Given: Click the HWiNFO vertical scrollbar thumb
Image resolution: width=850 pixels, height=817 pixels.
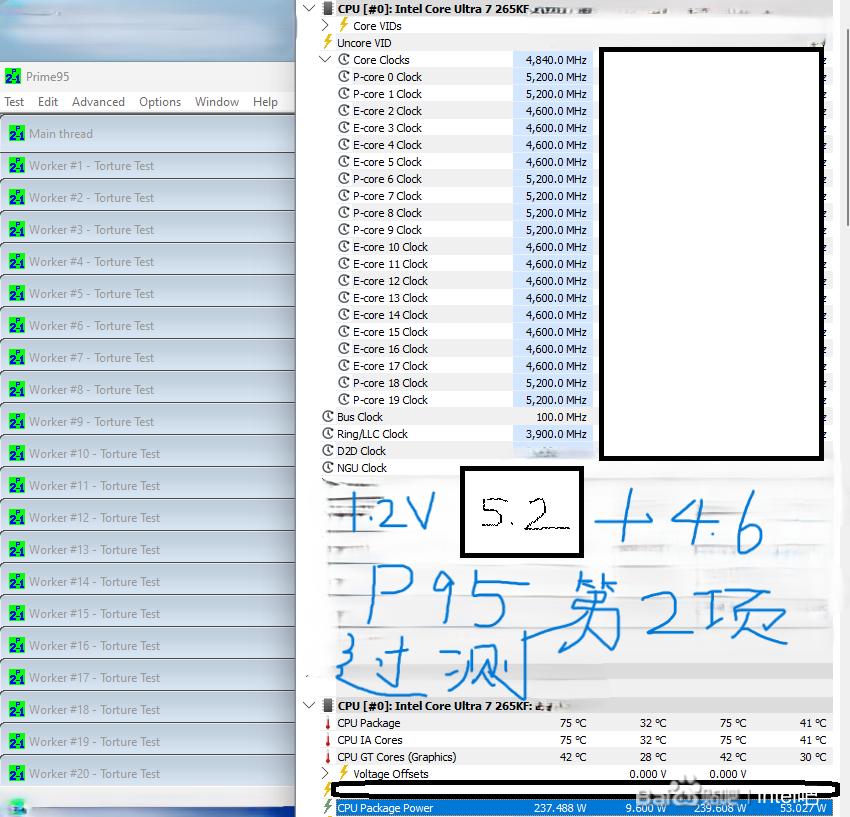Looking at the screenshot, I should click(x=847, y=127).
